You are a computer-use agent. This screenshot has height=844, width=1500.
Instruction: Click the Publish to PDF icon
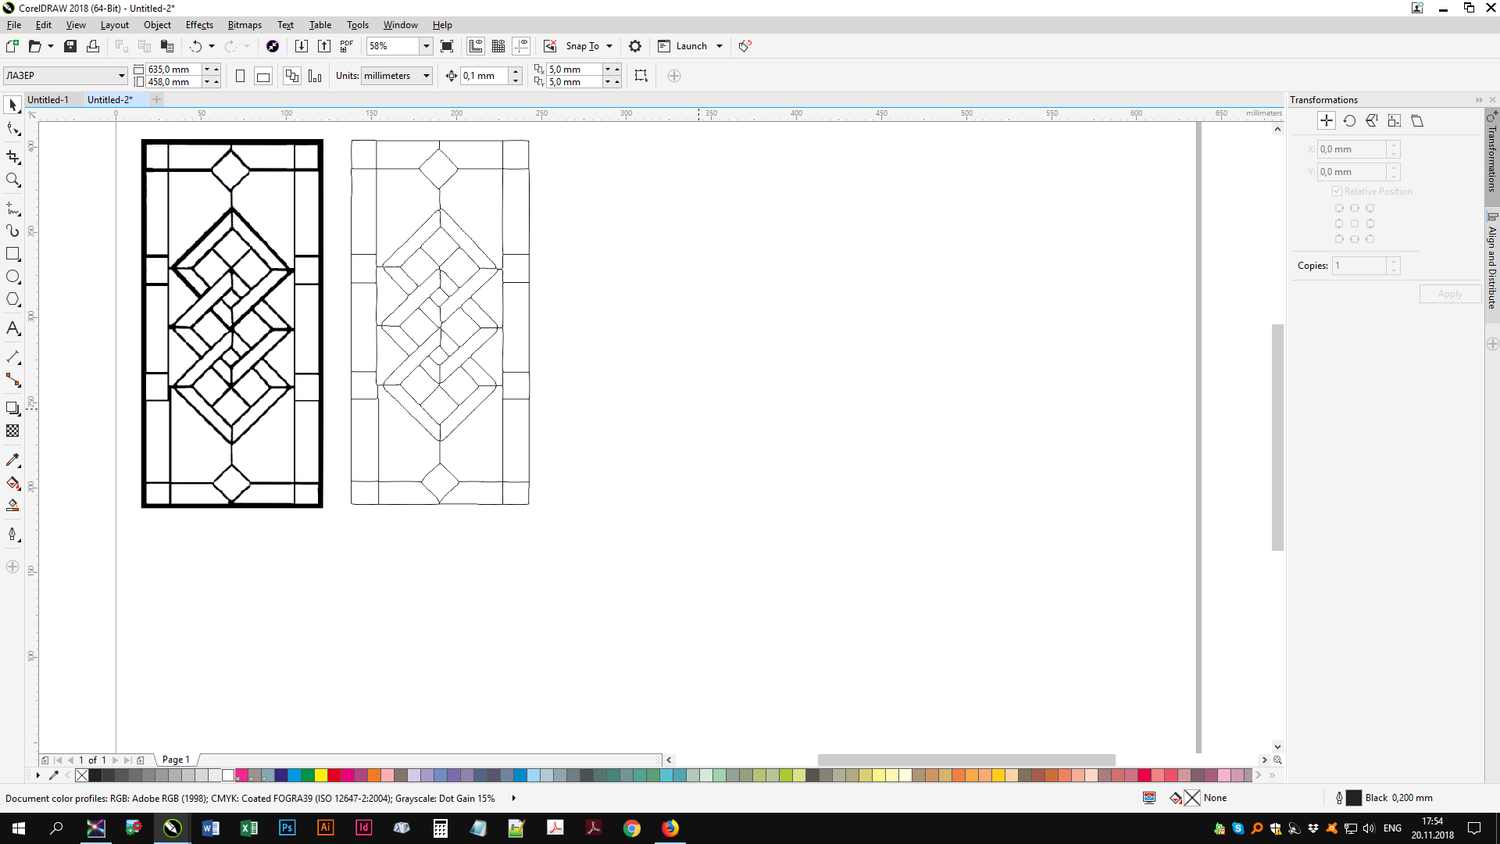(347, 46)
